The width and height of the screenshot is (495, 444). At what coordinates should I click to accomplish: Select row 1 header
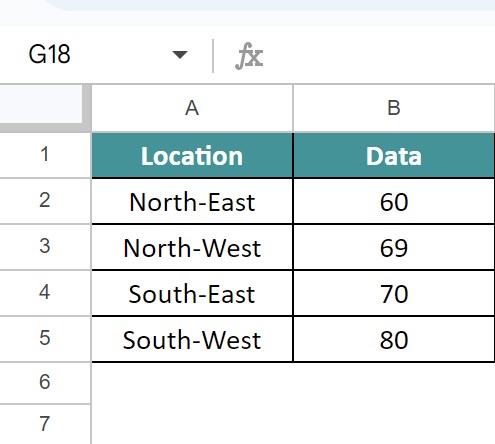[x=45, y=155]
